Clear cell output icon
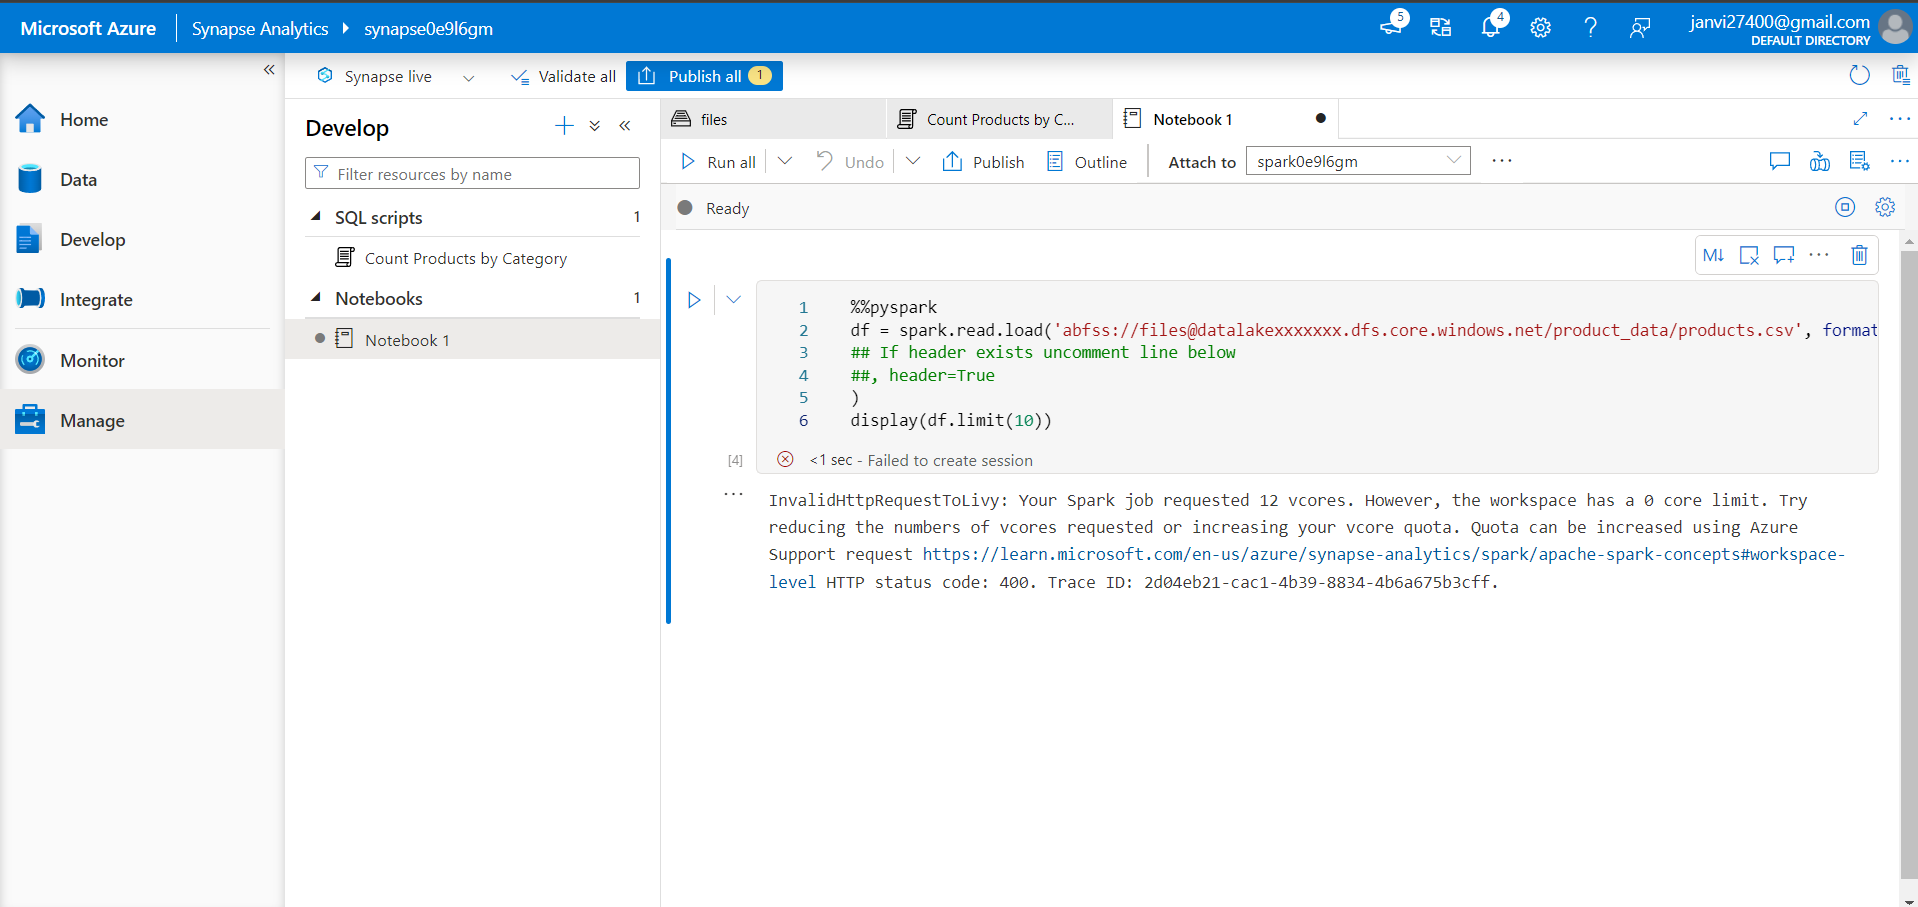 coord(1749,255)
